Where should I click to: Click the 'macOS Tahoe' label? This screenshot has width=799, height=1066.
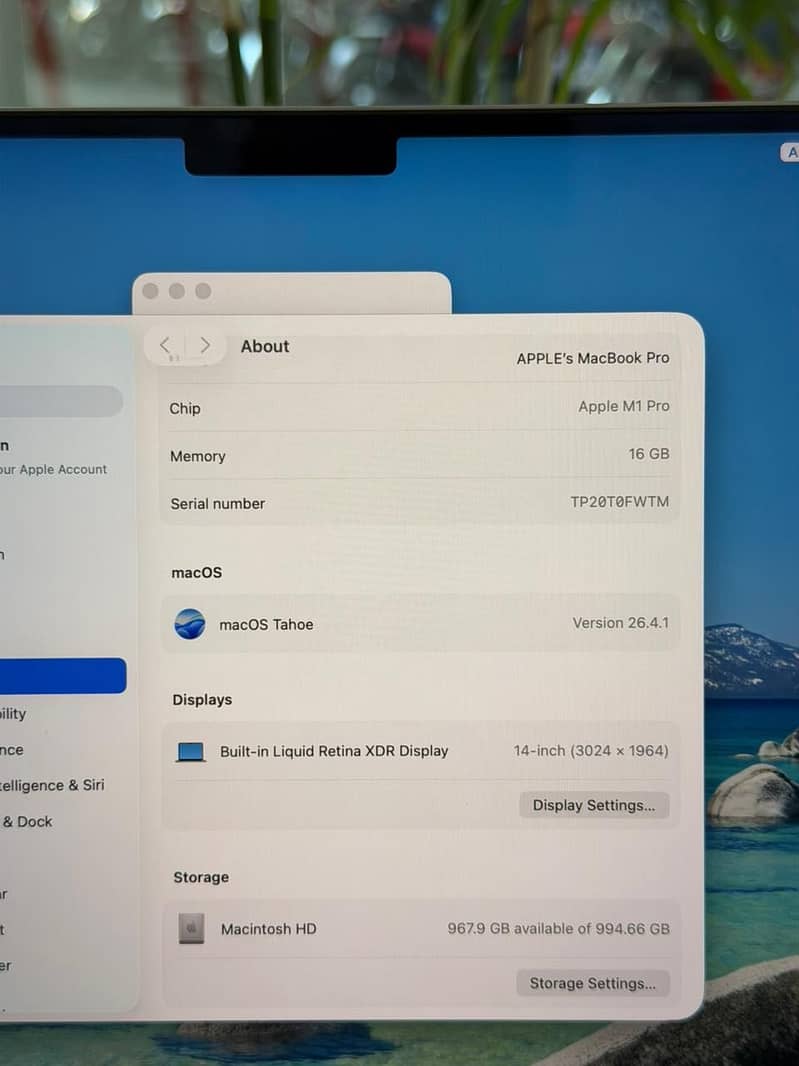pos(266,624)
